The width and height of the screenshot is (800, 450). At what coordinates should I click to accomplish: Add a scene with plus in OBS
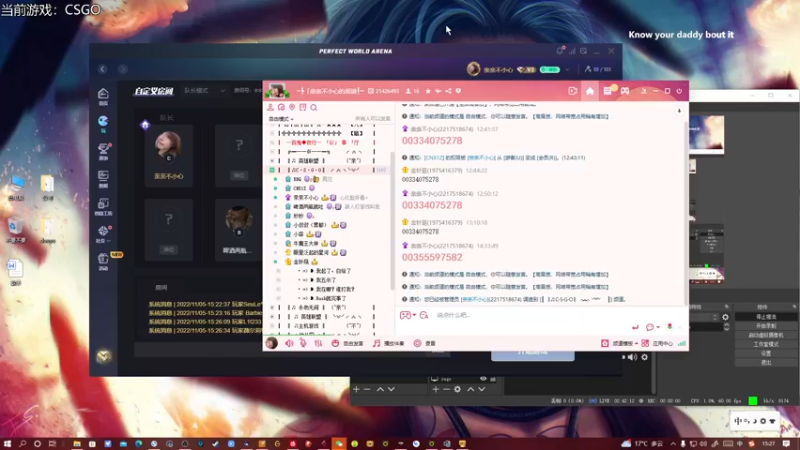pyautogui.click(x=356, y=389)
